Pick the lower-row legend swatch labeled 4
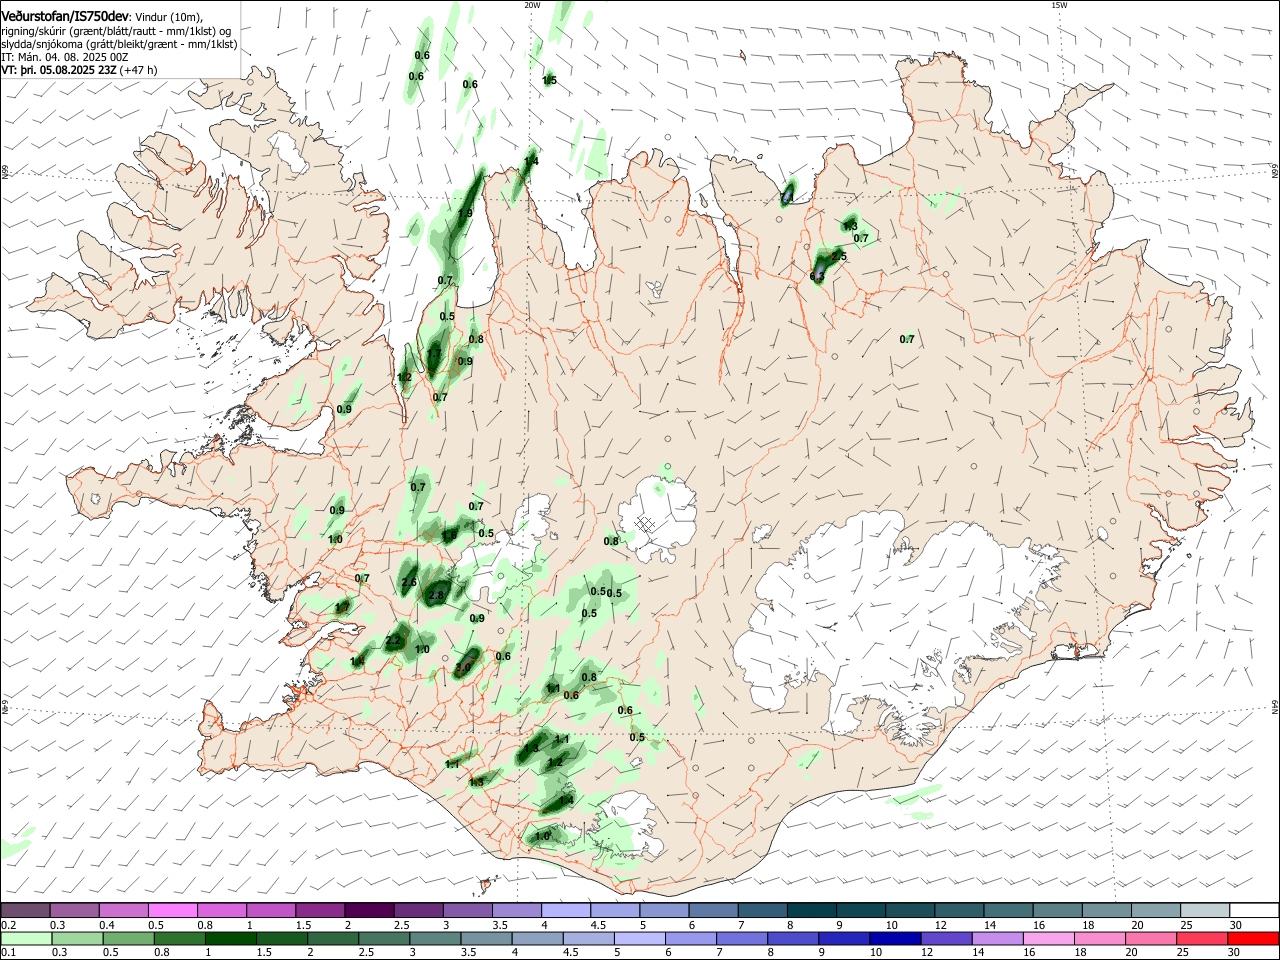This screenshot has height=960, width=1280. (x=538, y=939)
